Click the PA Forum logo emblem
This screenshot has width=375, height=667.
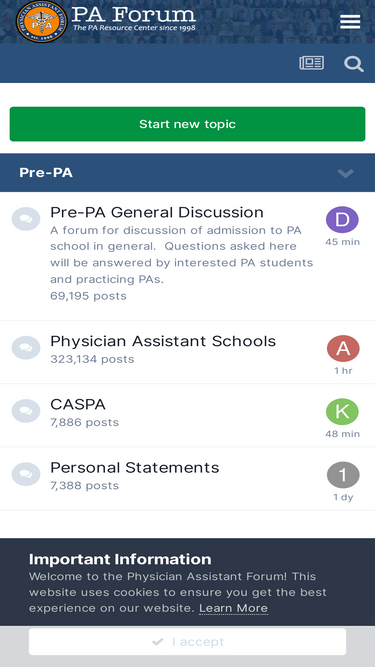click(x=42, y=21)
